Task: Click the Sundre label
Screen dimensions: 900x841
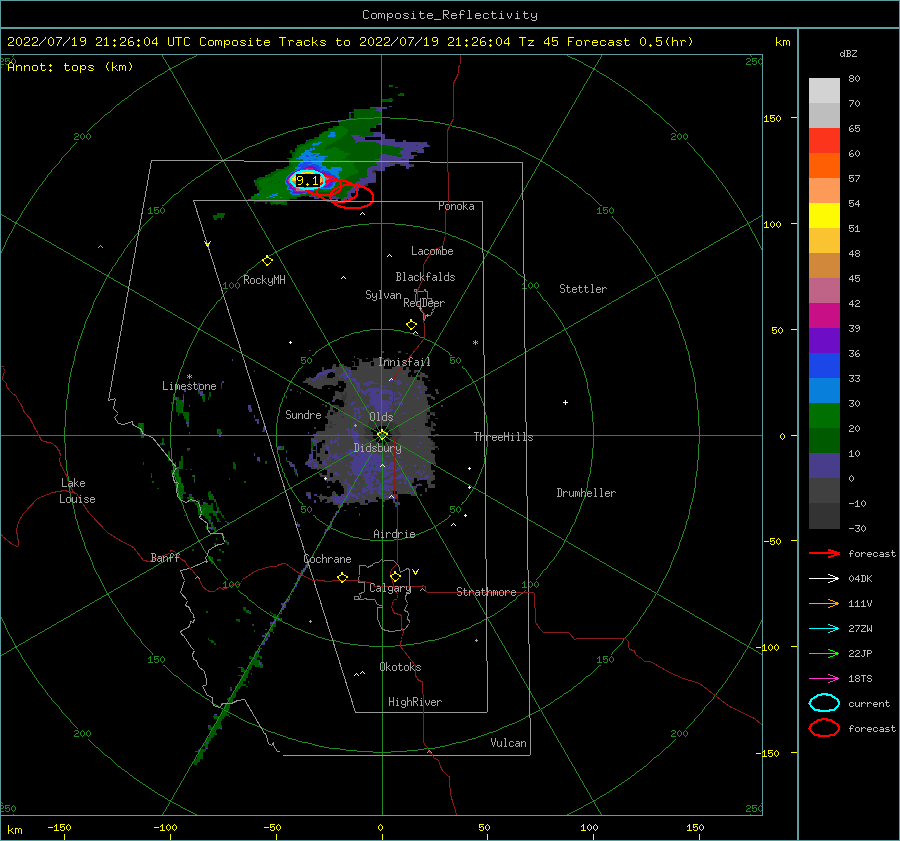Action: coord(303,415)
